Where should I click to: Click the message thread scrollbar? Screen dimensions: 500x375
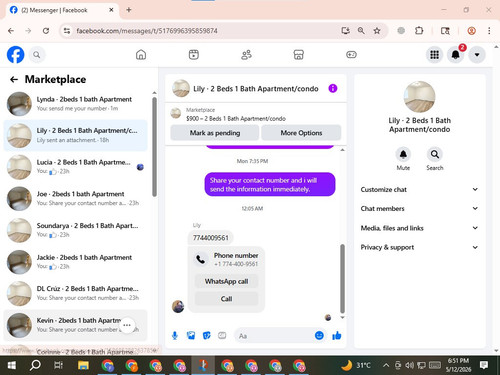[342, 278]
